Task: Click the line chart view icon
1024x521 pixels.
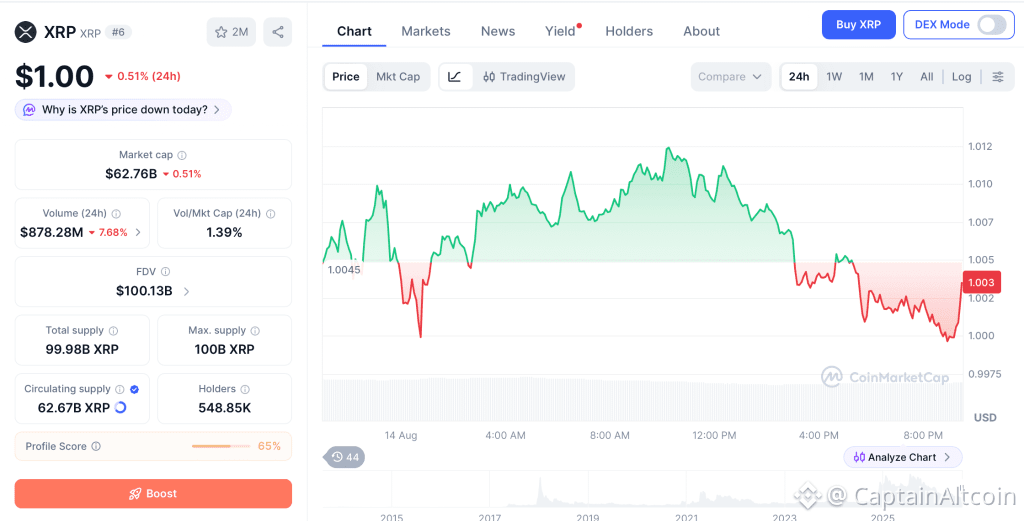Action: [x=455, y=76]
